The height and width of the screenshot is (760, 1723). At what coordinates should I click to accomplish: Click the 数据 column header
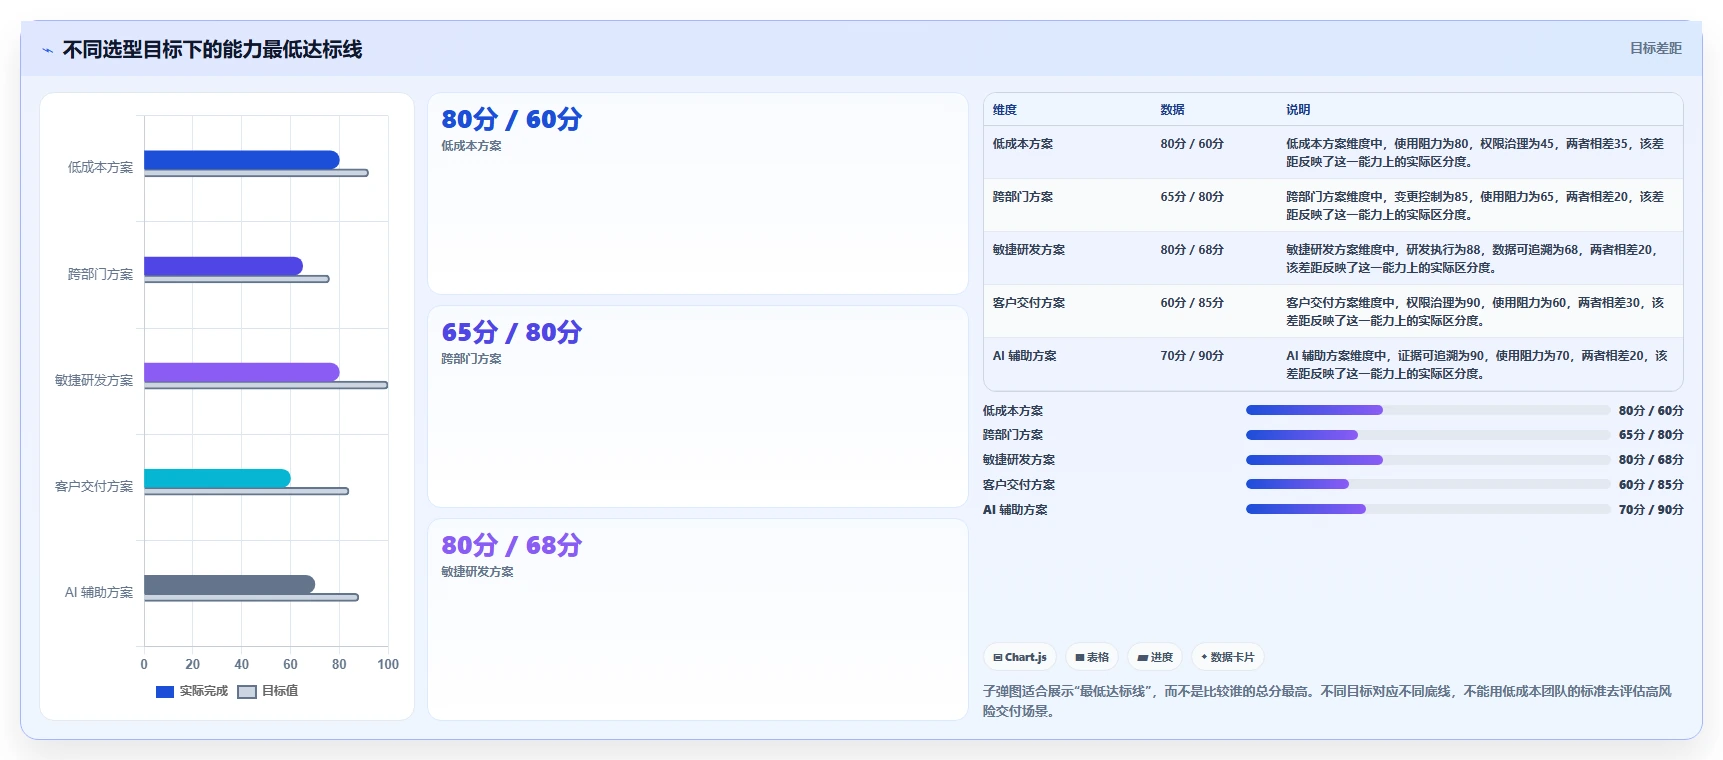coord(1172,110)
